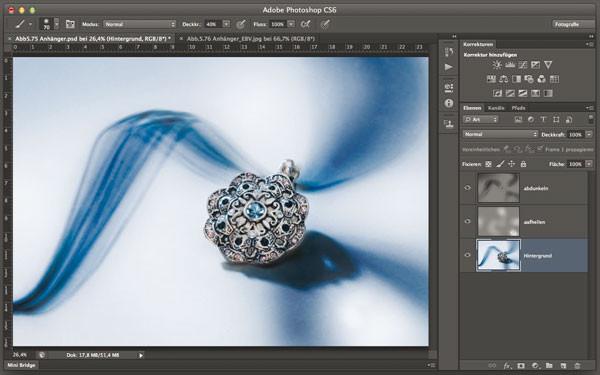Add Curves adjustment layer

pos(523,65)
